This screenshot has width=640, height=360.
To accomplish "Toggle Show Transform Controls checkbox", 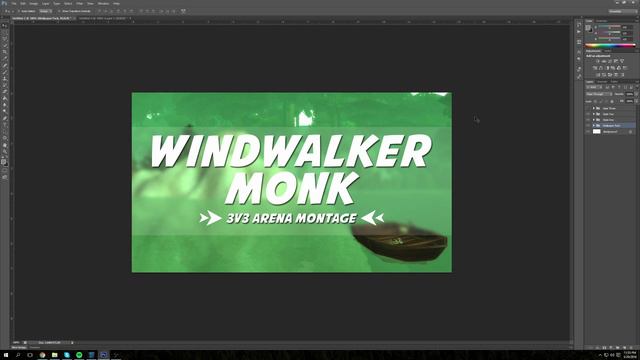I will 59,11.
